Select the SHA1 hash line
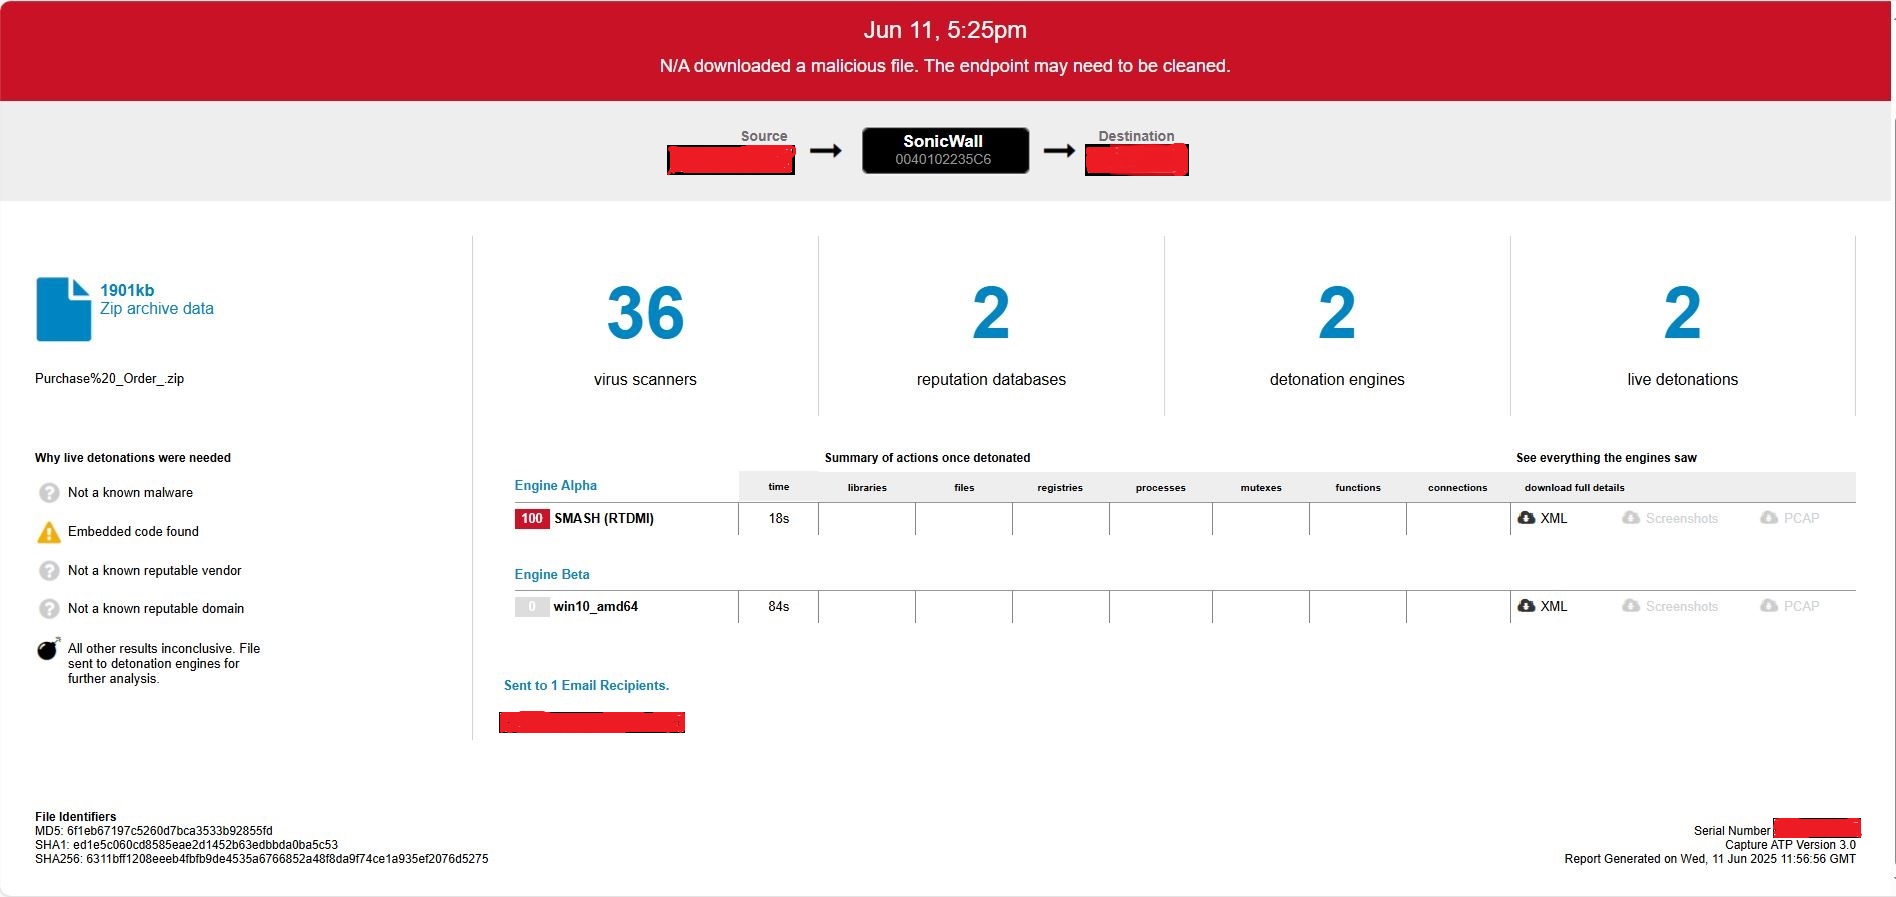Image resolution: width=1896 pixels, height=897 pixels. coord(187,845)
